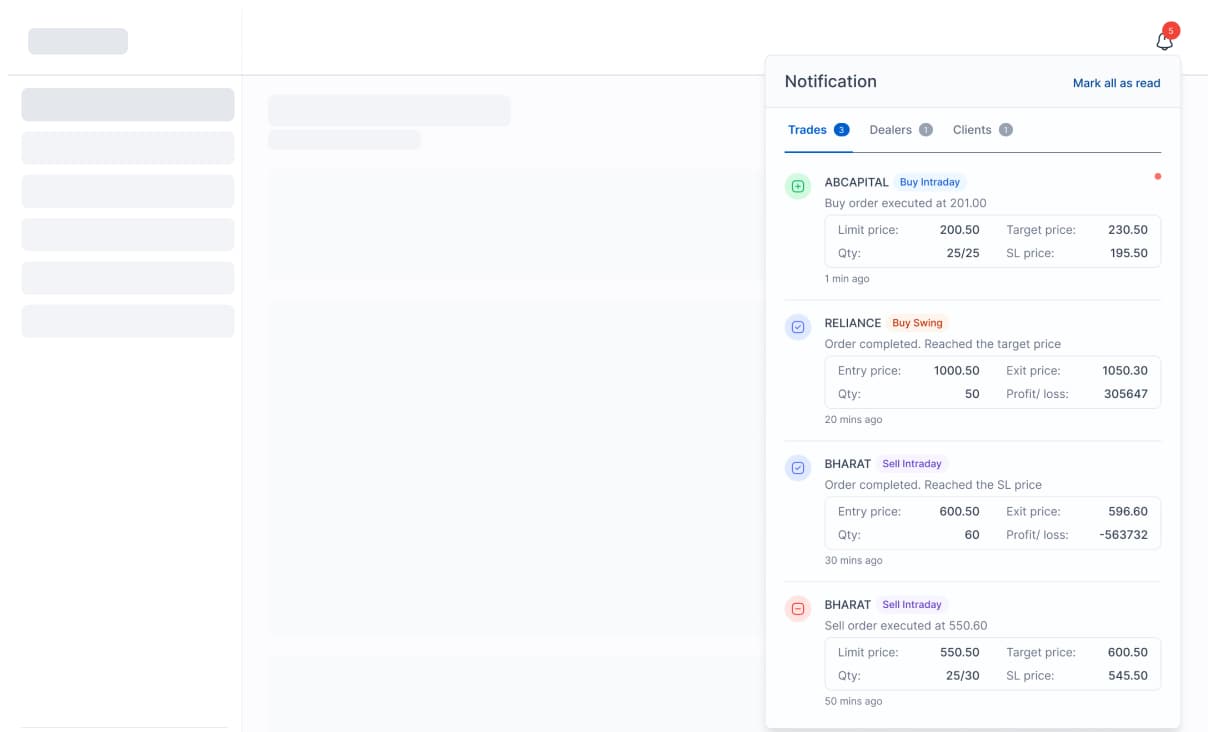Image resolution: width=1216 pixels, height=732 pixels.
Task: Click the '50 mins ago' timestamp
Action: pos(853,702)
